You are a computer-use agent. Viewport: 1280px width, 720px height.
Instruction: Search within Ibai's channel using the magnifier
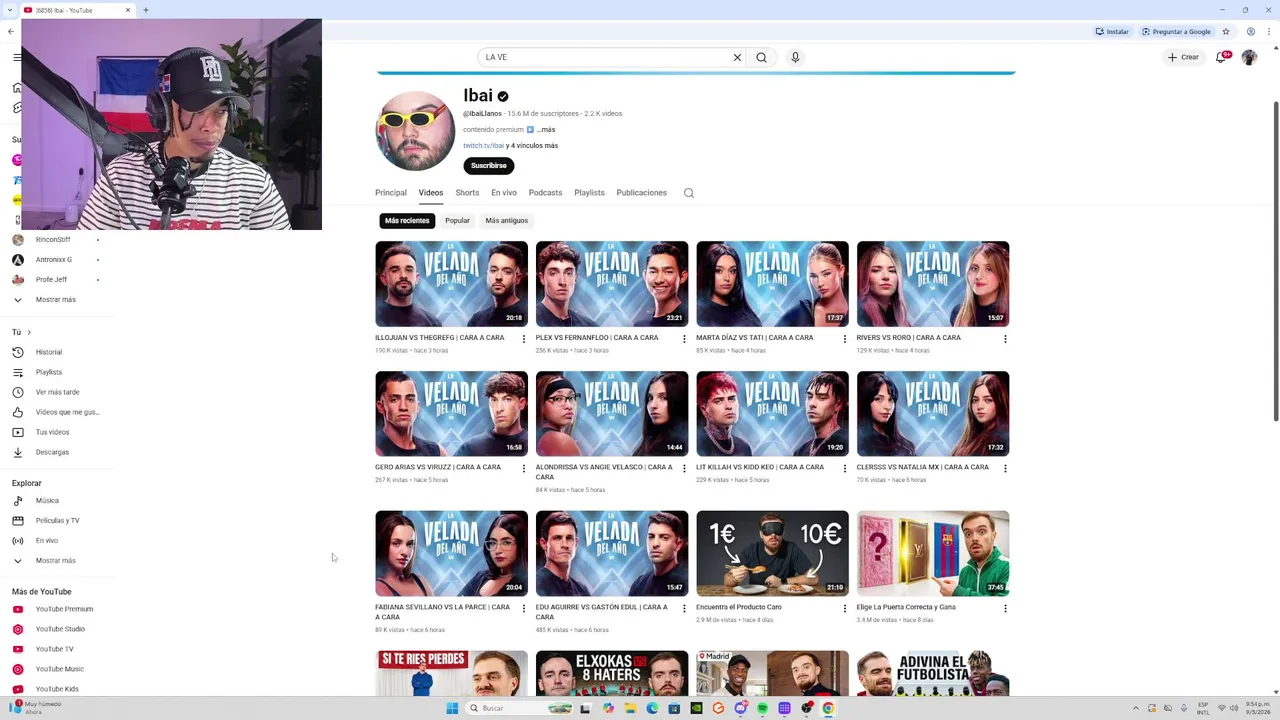tap(689, 193)
